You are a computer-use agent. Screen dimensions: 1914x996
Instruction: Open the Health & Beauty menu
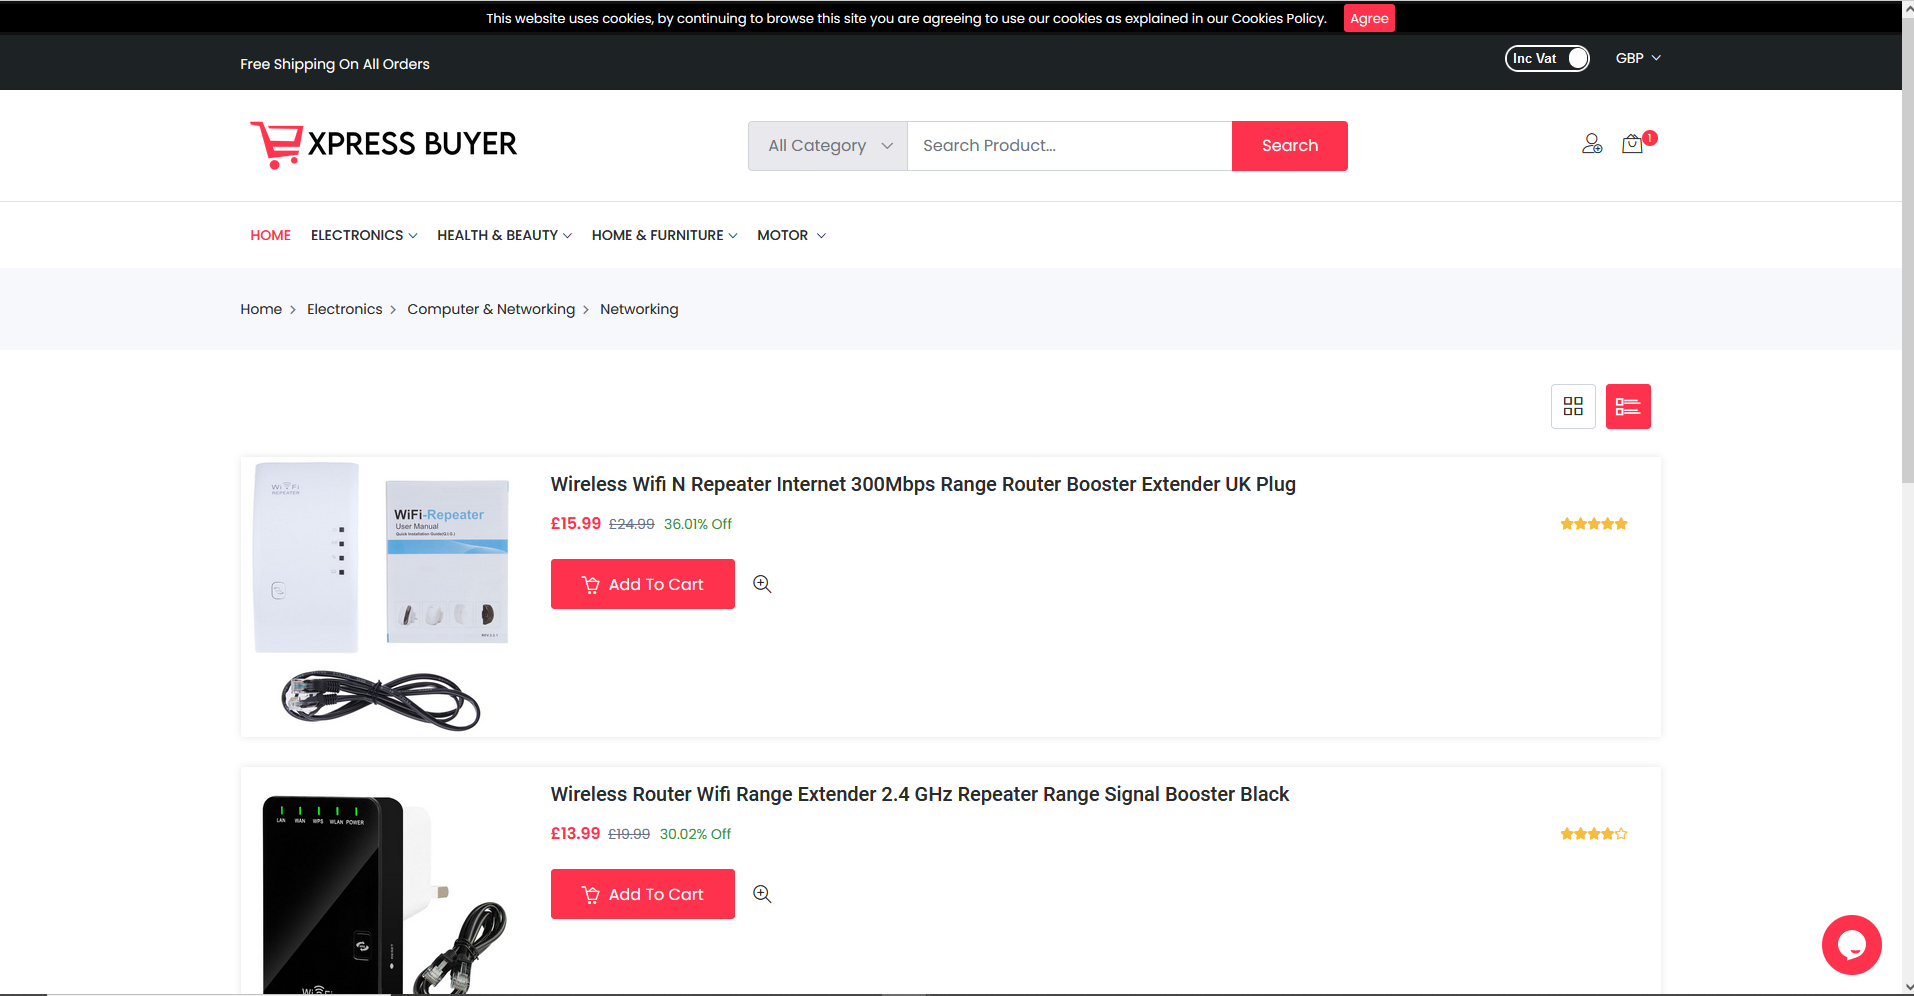(x=504, y=235)
